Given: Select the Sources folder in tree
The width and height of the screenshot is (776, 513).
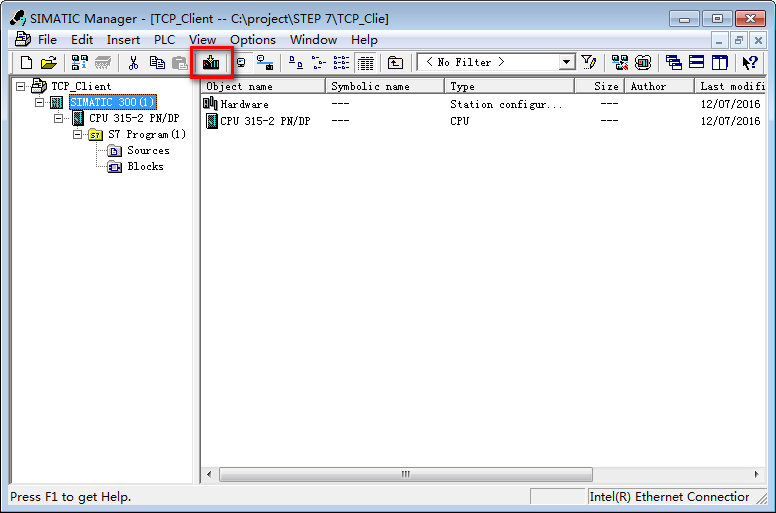Looking at the screenshot, I should (148, 150).
